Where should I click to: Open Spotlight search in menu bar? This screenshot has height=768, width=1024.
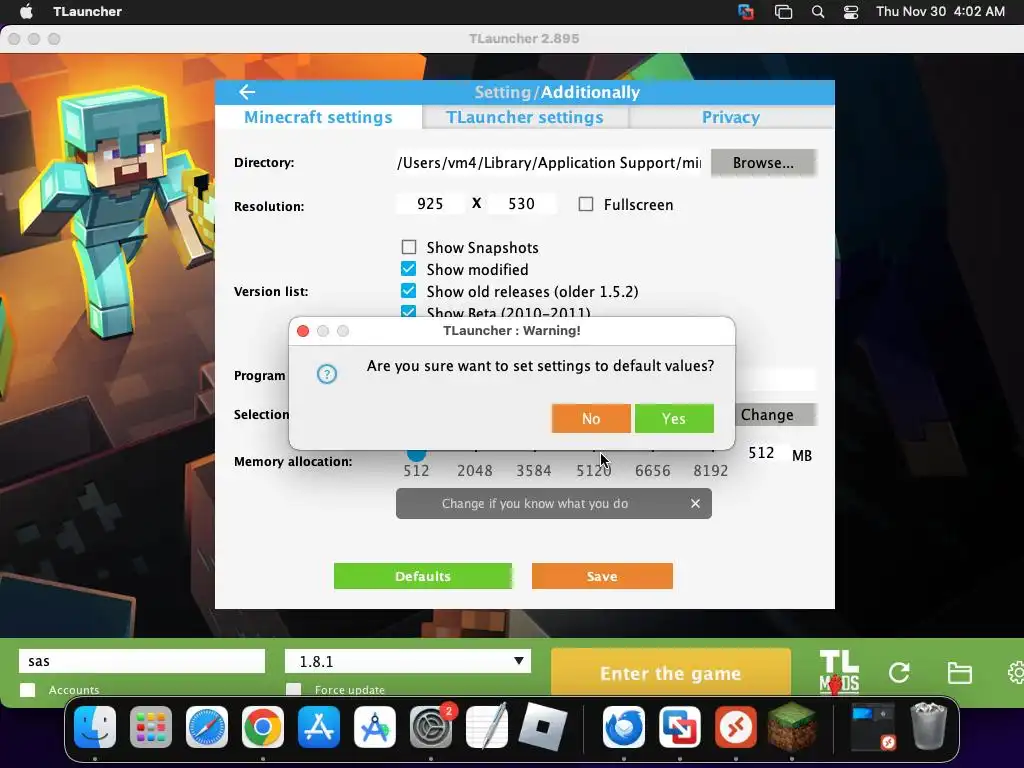[818, 12]
